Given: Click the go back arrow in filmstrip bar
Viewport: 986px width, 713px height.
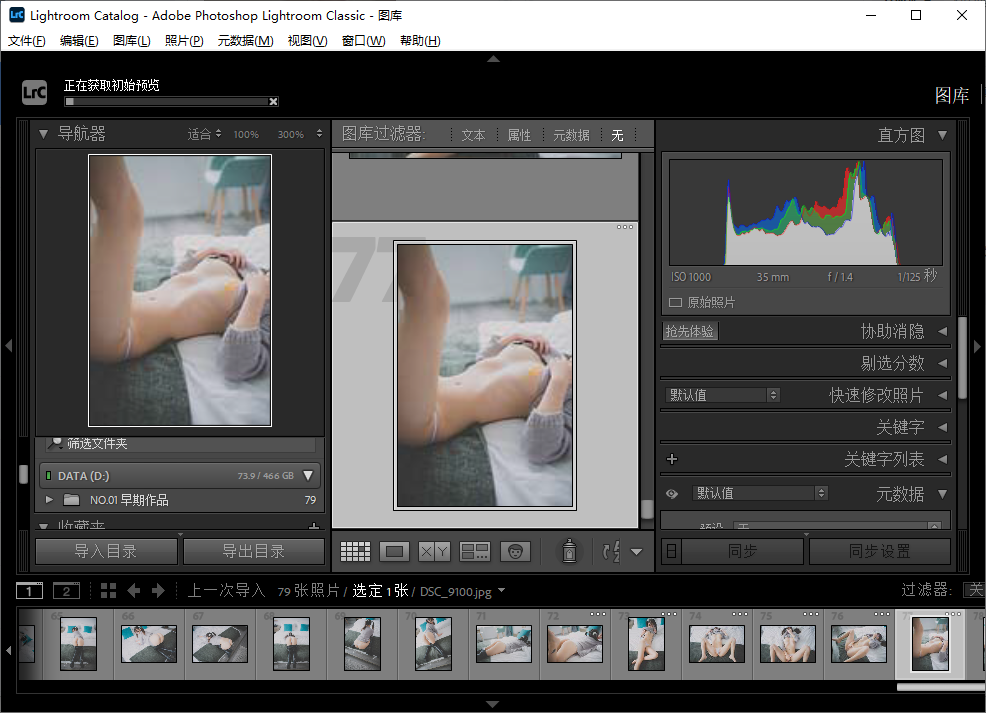Looking at the screenshot, I should [x=134, y=591].
